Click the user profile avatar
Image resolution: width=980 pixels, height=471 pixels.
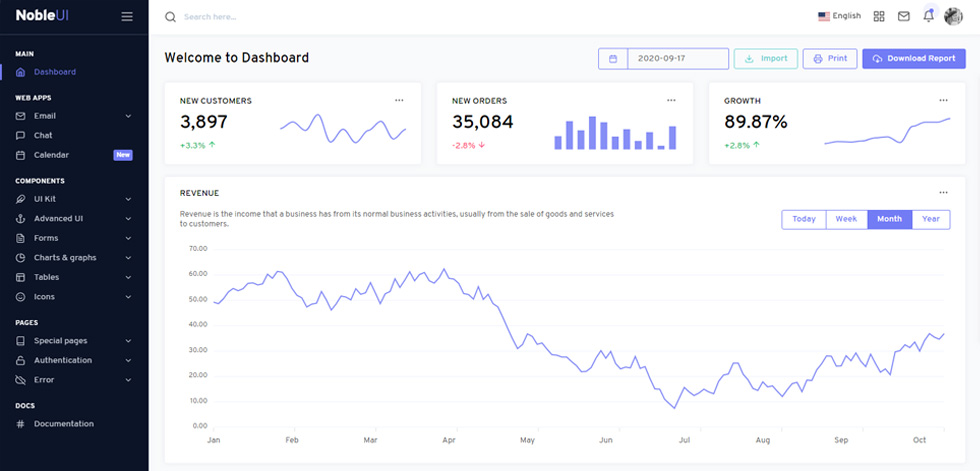pyautogui.click(x=953, y=16)
